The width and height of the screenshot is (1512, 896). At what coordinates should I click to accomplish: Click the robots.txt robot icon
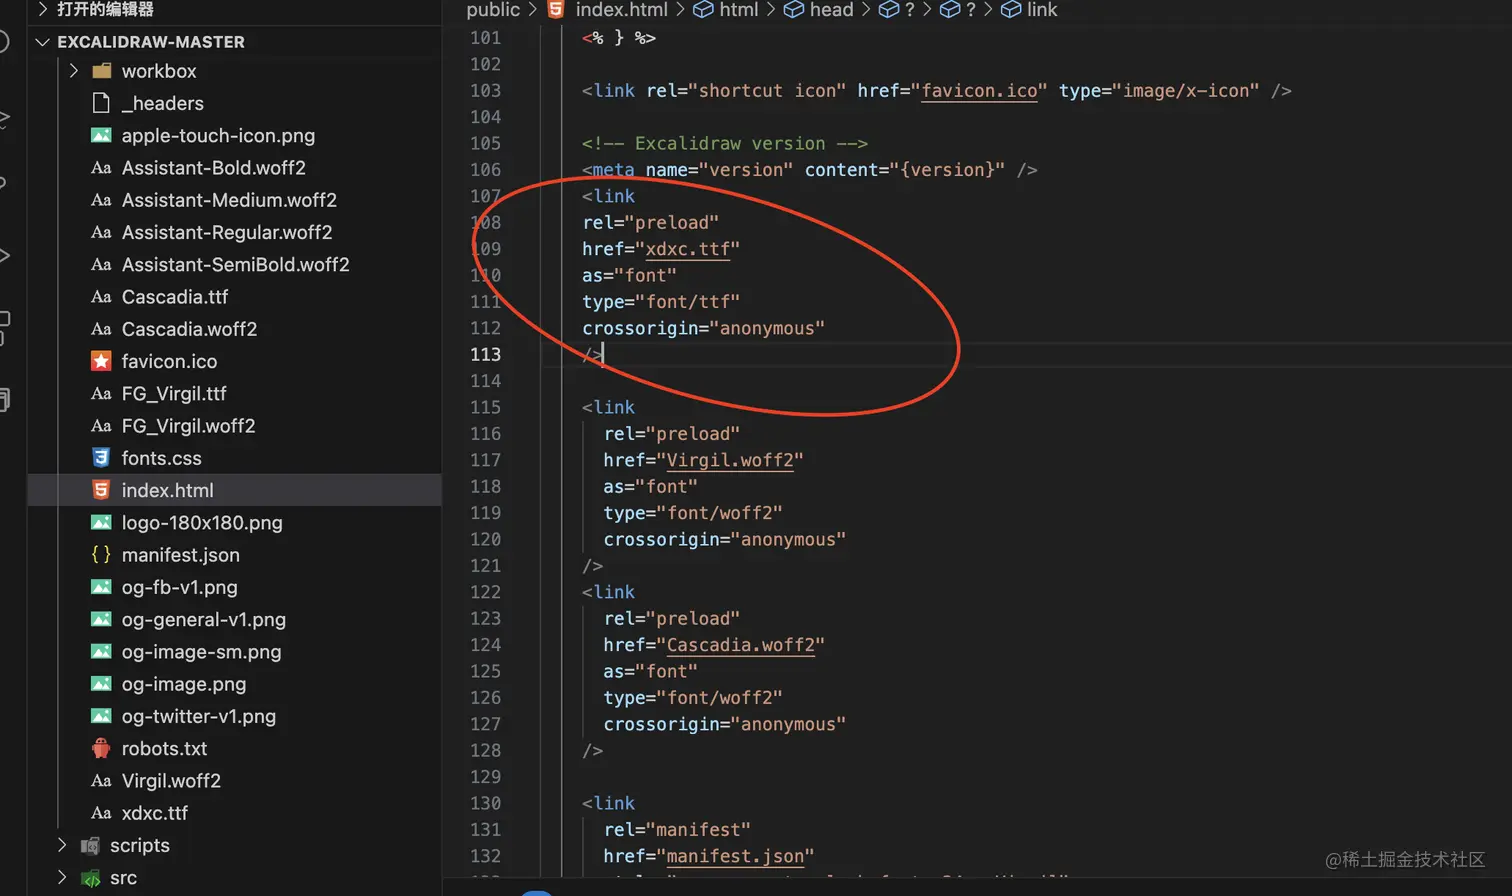101,748
